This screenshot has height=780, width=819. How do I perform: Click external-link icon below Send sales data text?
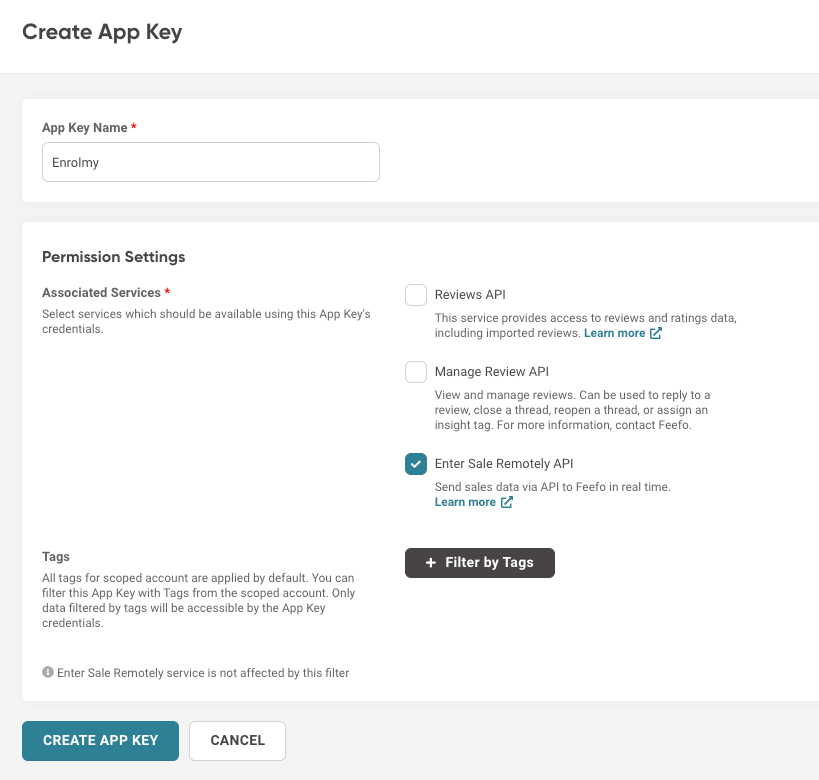point(507,502)
